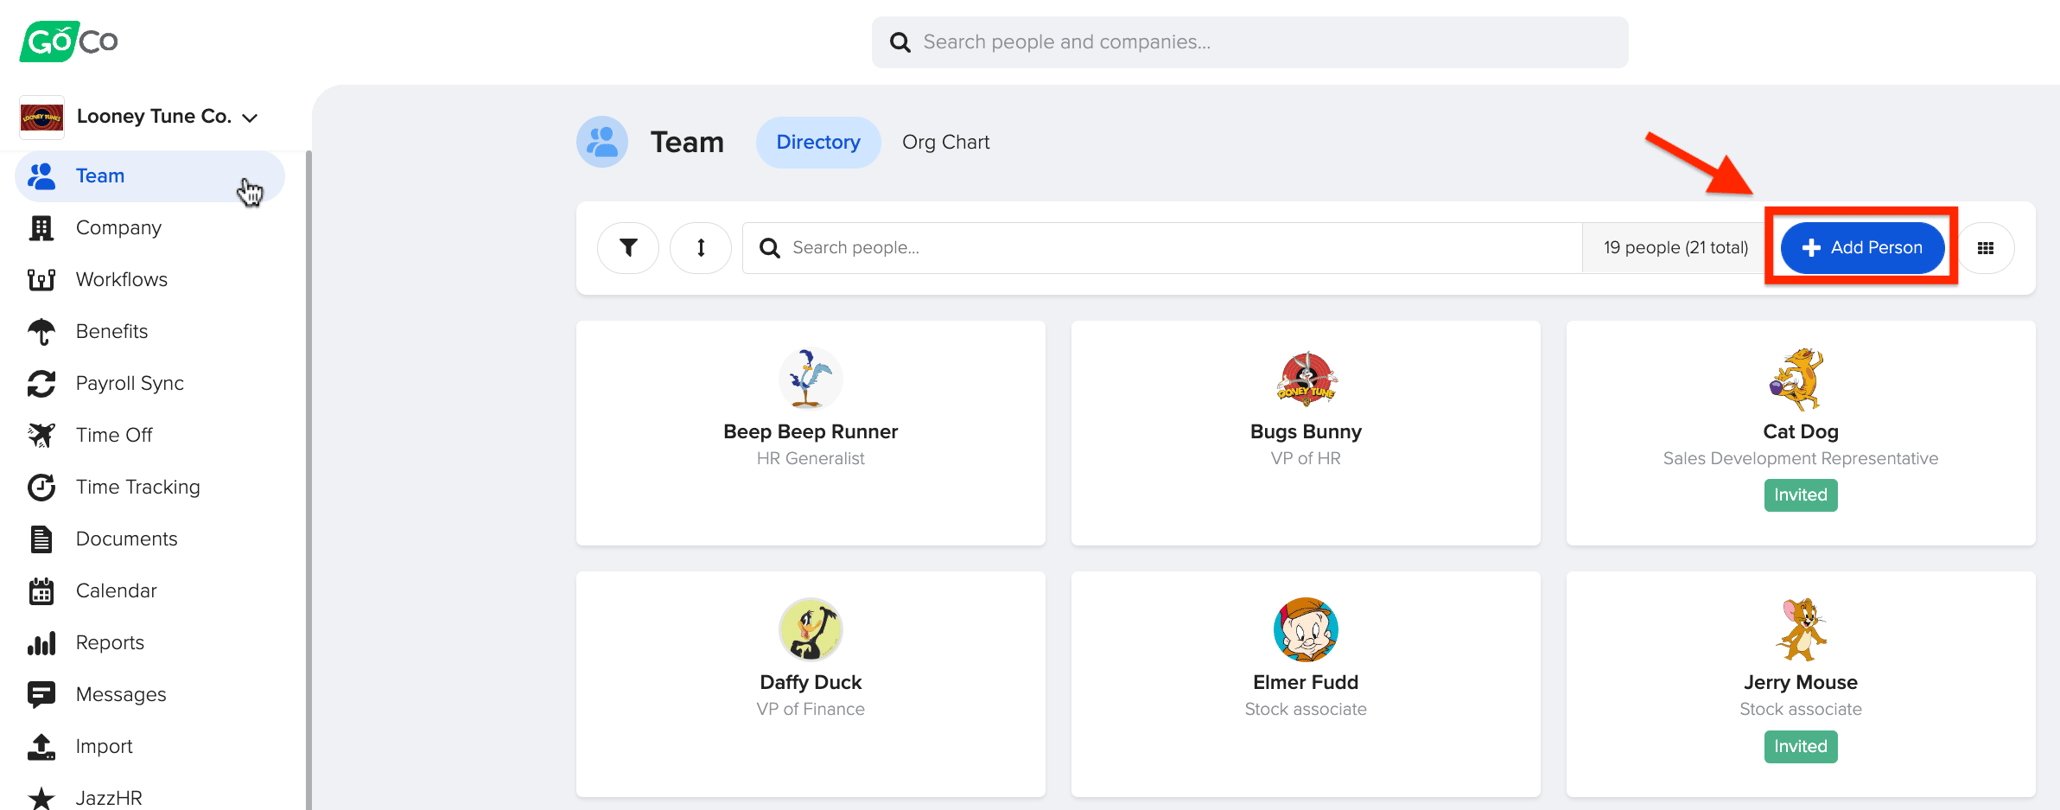The width and height of the screenshot is (2060, 810).
Task: Click the global people and companies search
Action: point(1250,42)
